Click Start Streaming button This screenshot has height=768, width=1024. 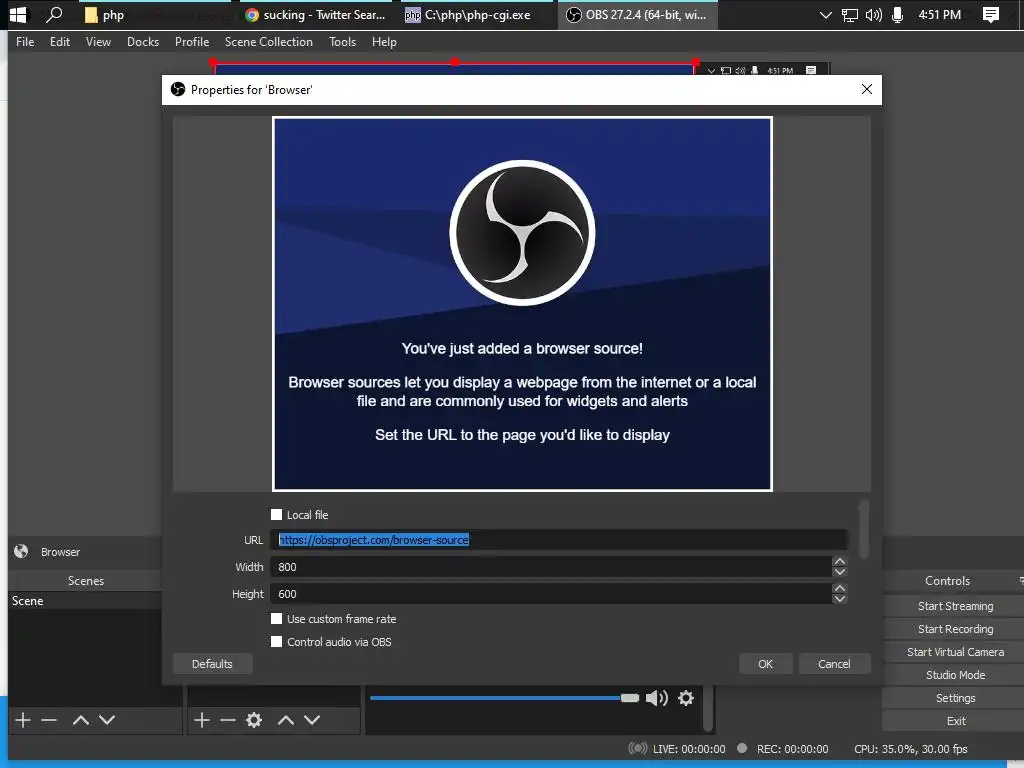[955, 606]
